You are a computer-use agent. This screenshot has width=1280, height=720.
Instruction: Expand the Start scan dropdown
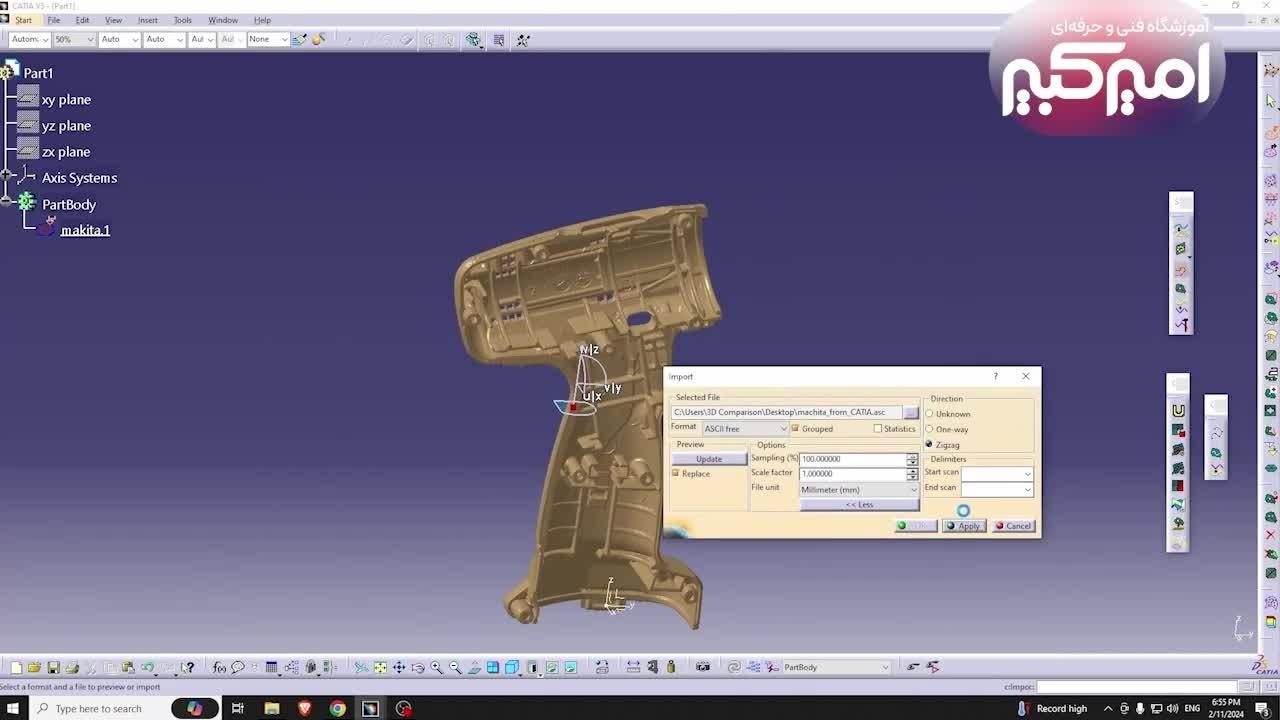pyautogui.click(x=1026, y=474)
